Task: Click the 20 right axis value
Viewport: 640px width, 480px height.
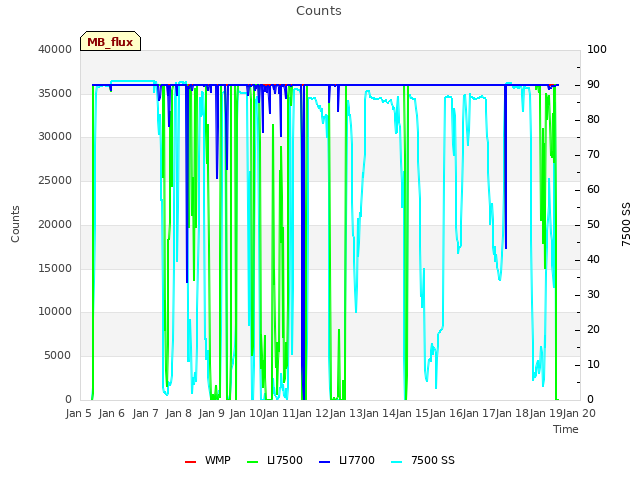Action: [x=593, y=330]
